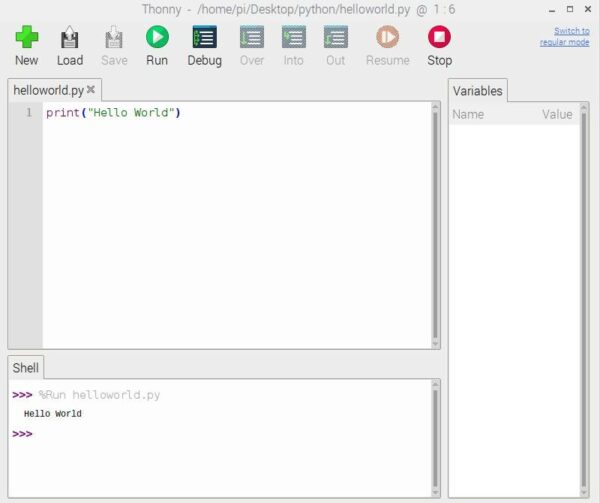Start debugging with the Debug icon
The height and width of the screenshot is (503, 600).
pos(204,38)
